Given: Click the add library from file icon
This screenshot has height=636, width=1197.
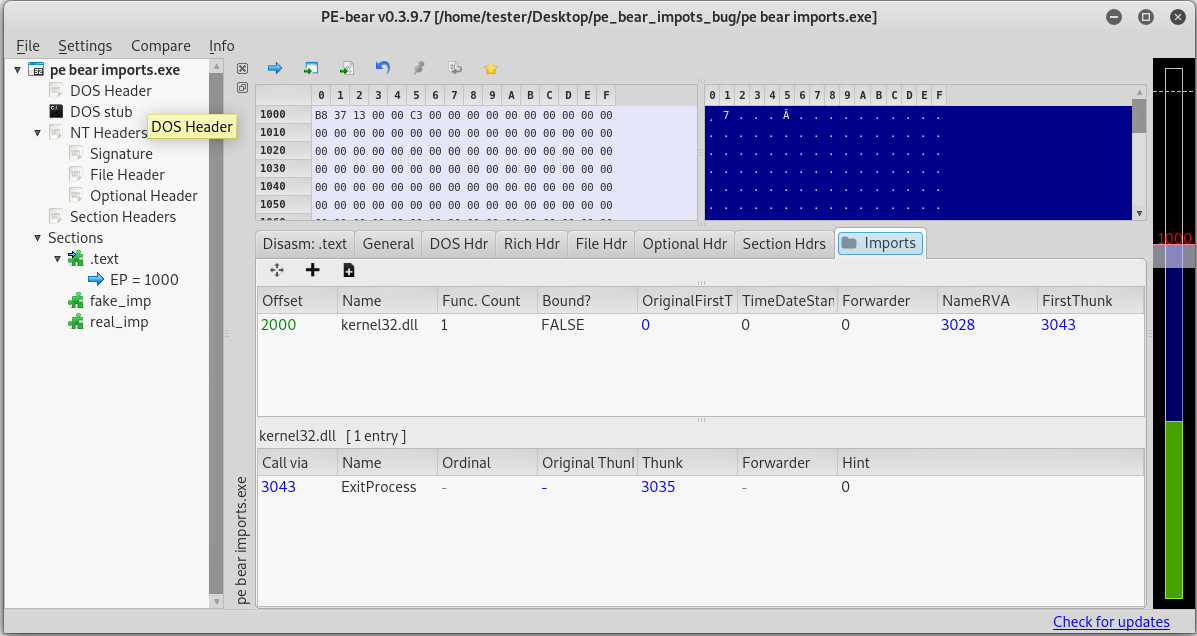Looking at the screenshot, I should 349,270.
